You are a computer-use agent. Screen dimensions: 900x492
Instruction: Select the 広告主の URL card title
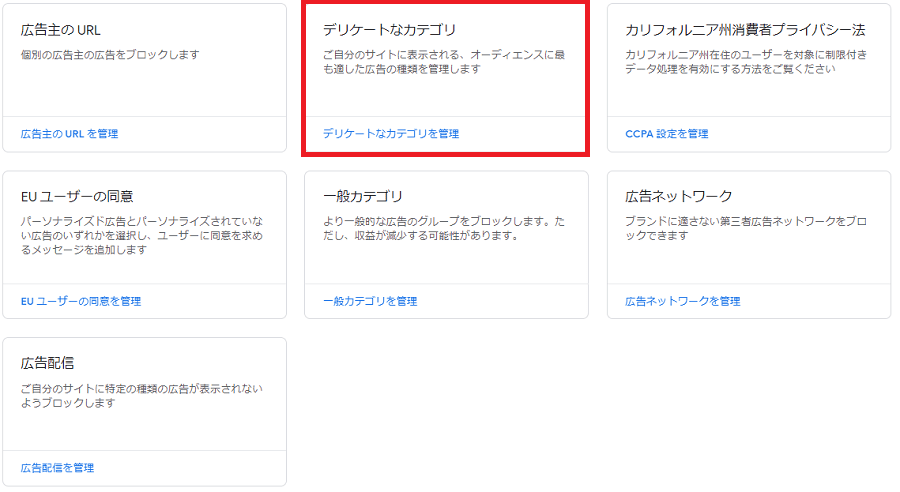click(60, 30)
